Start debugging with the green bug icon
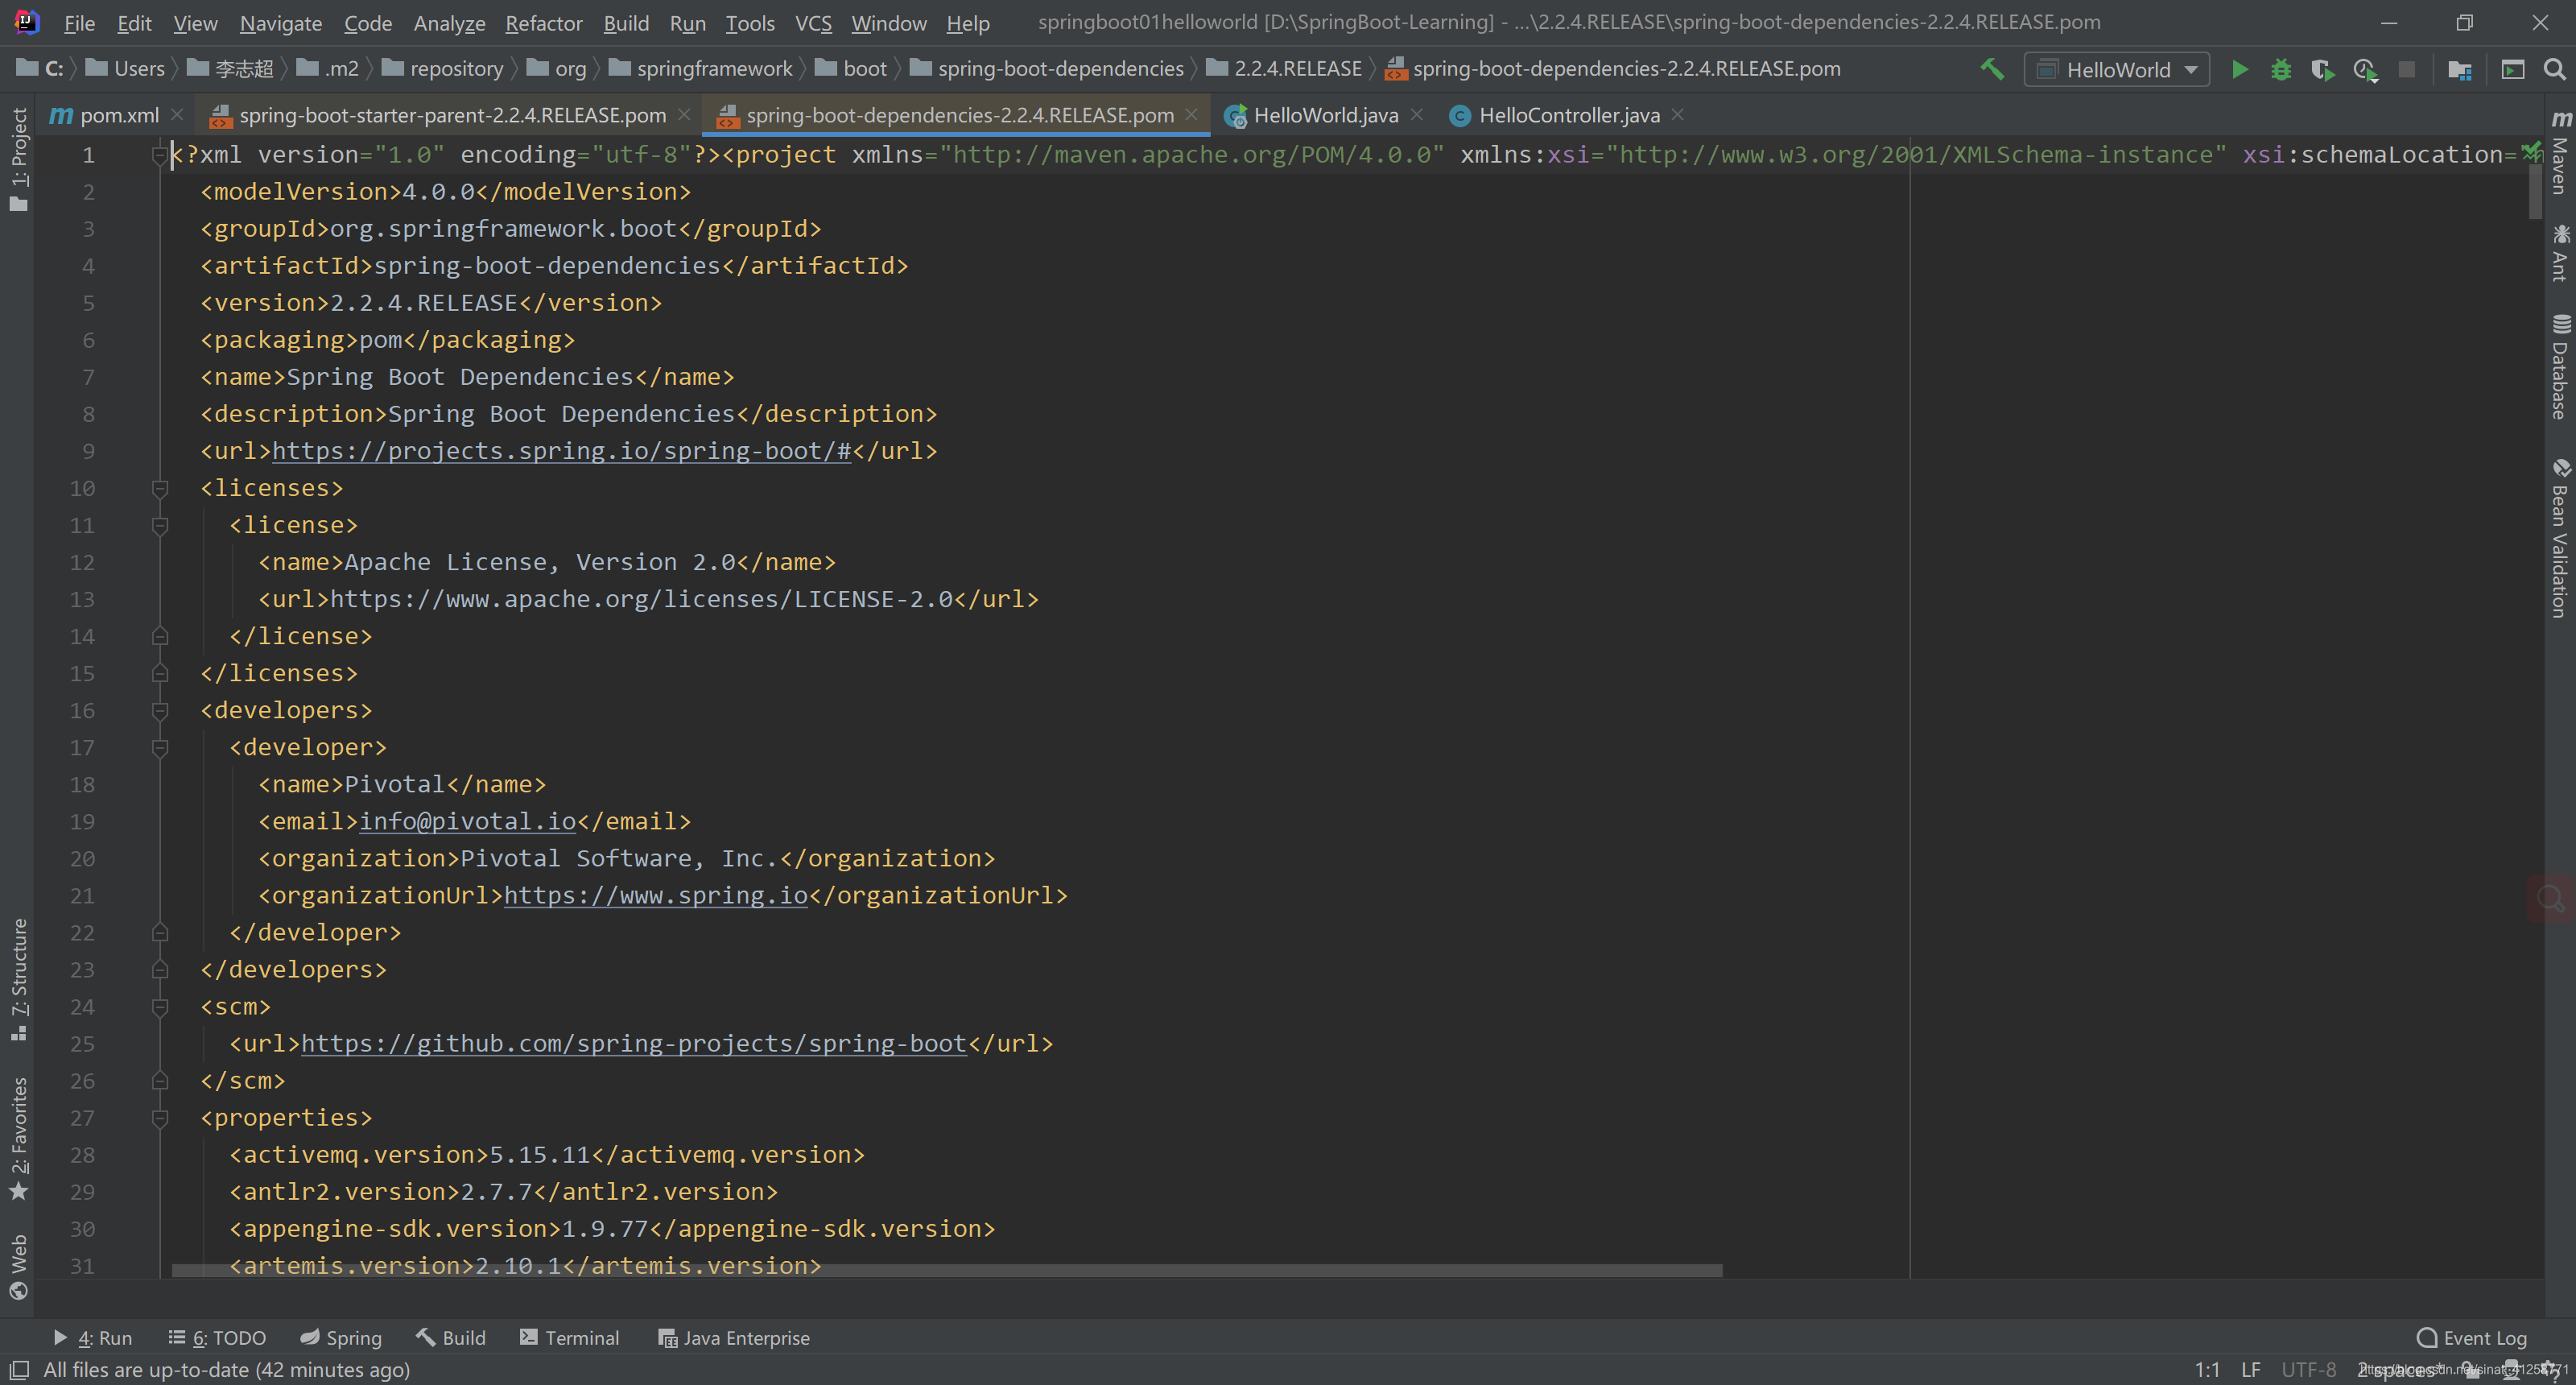 2281,69
